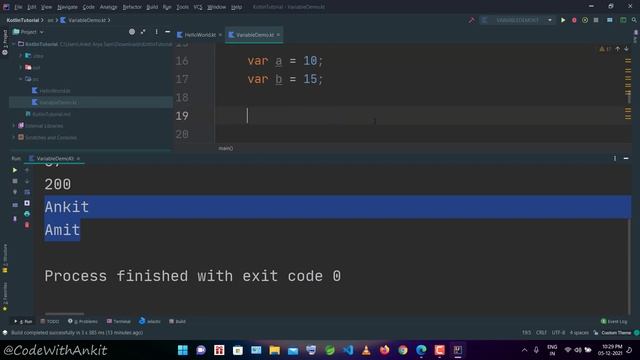Clear console with red trash icon
Viewport: 640px width, 360px height.
coord(27,225)
